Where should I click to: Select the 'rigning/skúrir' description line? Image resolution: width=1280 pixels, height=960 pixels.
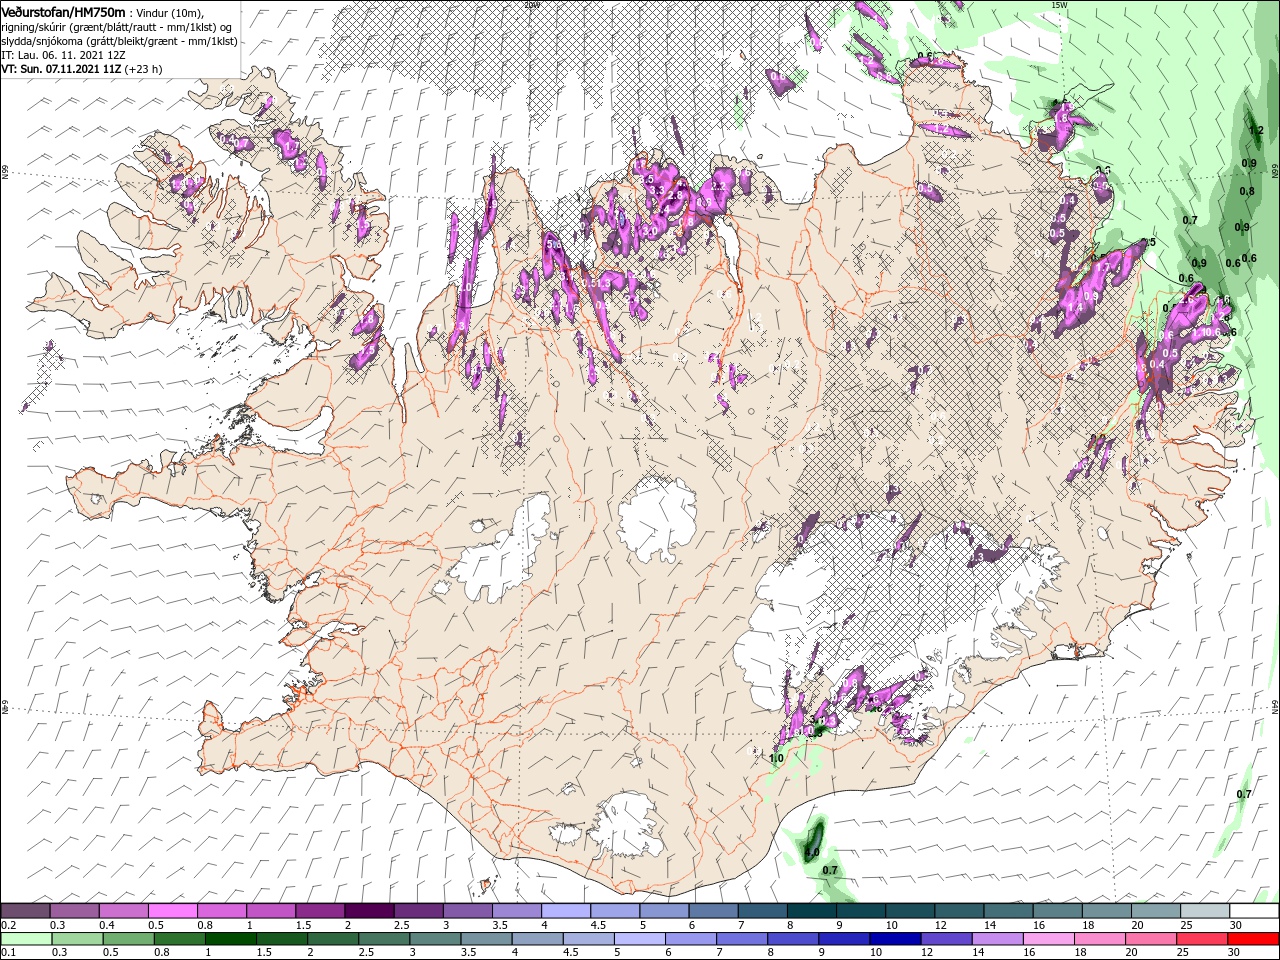(116, 27)
